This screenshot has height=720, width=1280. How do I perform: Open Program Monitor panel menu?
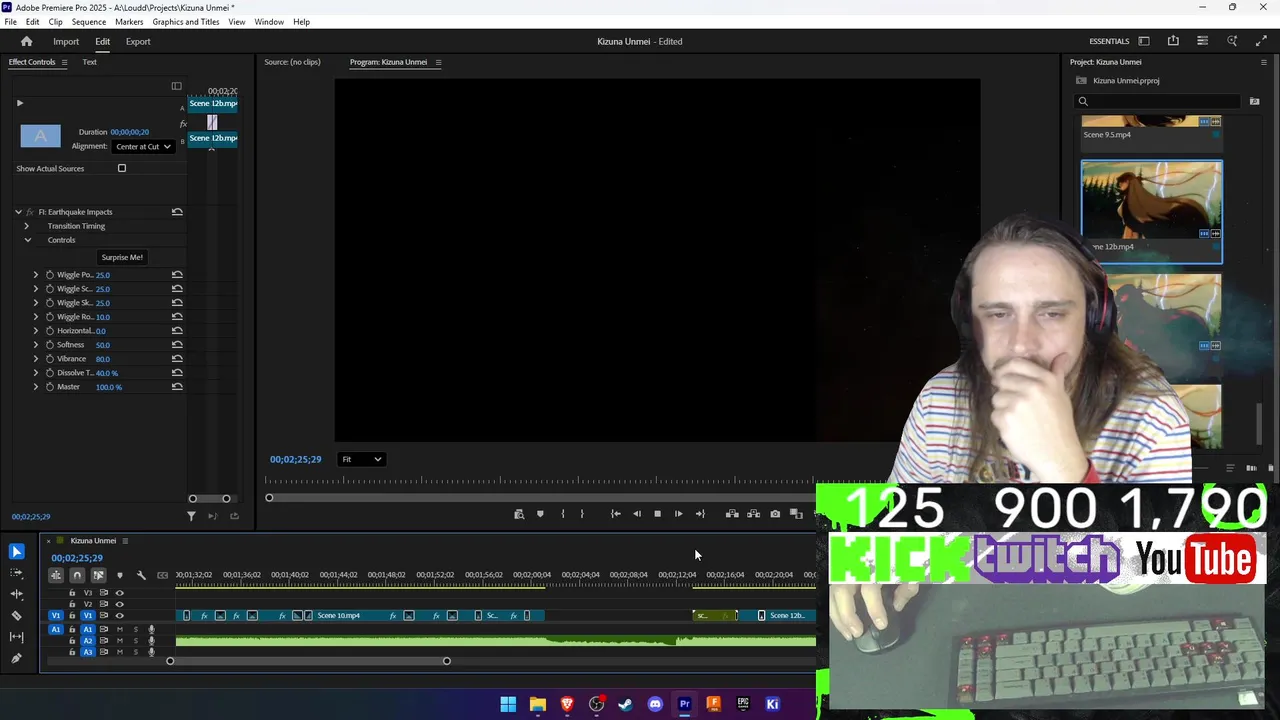[438, 62]
